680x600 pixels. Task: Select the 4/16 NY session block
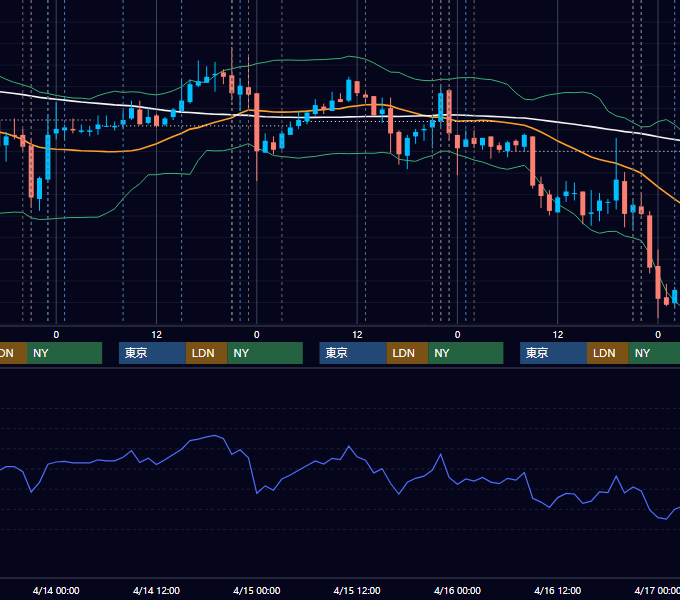click(654, 353)
